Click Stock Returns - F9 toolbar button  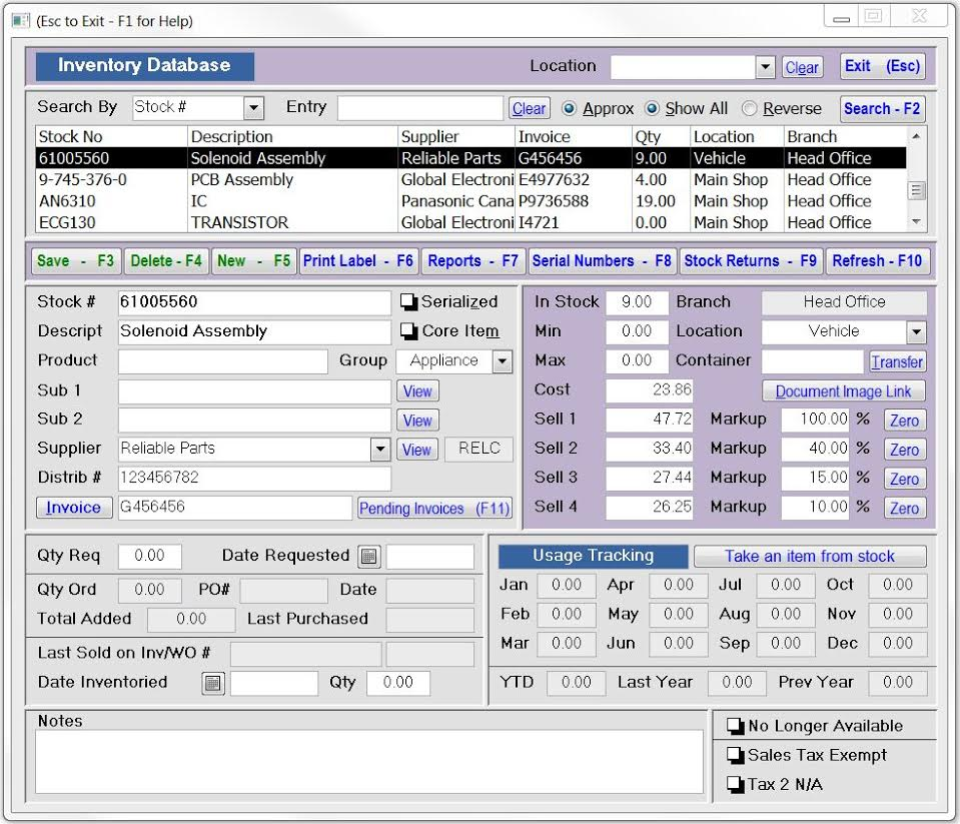coord(750,261)
